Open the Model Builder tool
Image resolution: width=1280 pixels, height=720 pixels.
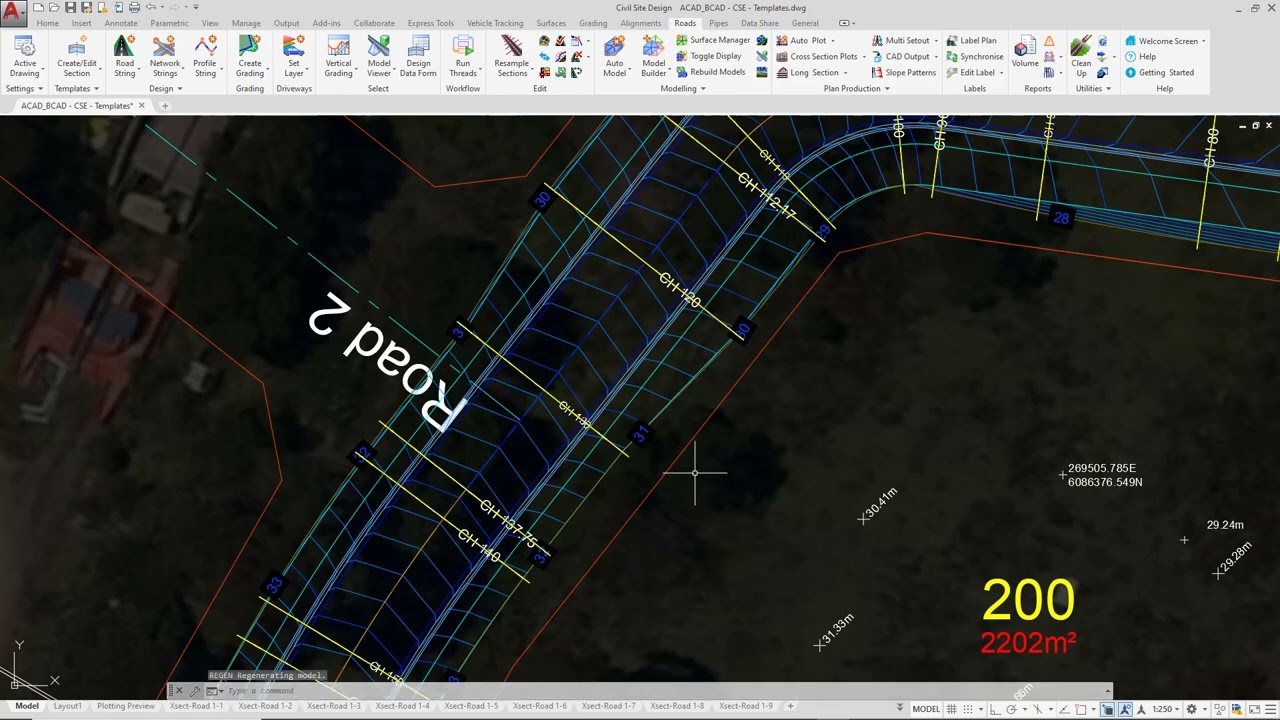pos(653,56)
